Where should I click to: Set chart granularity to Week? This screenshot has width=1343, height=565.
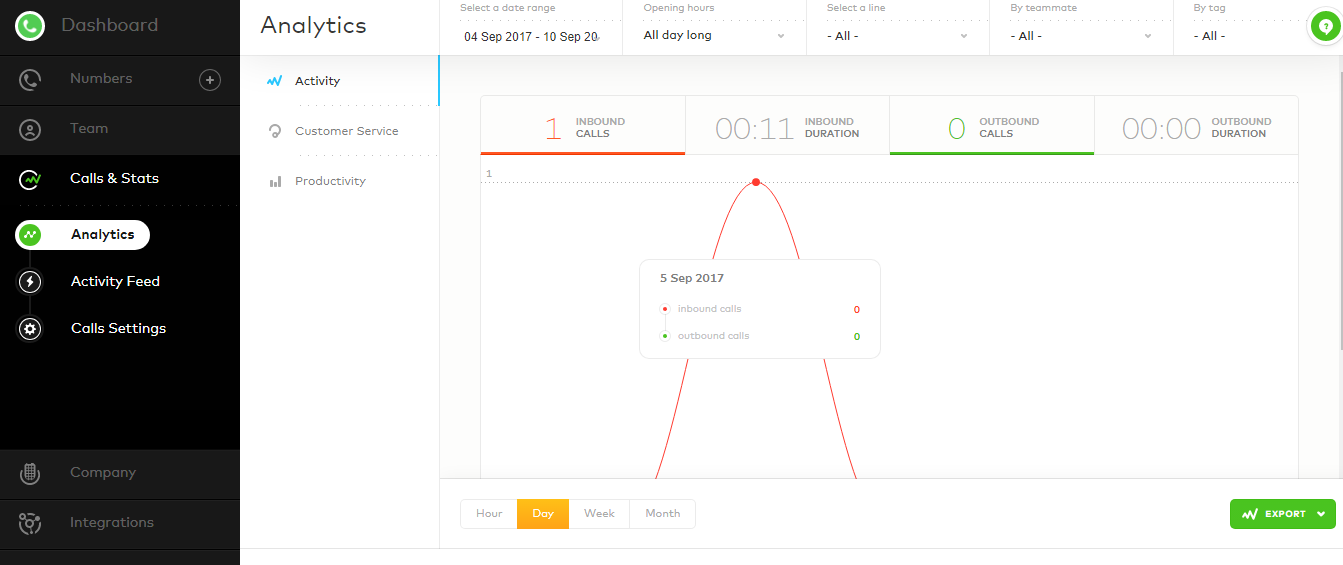[x=599, y=514]
